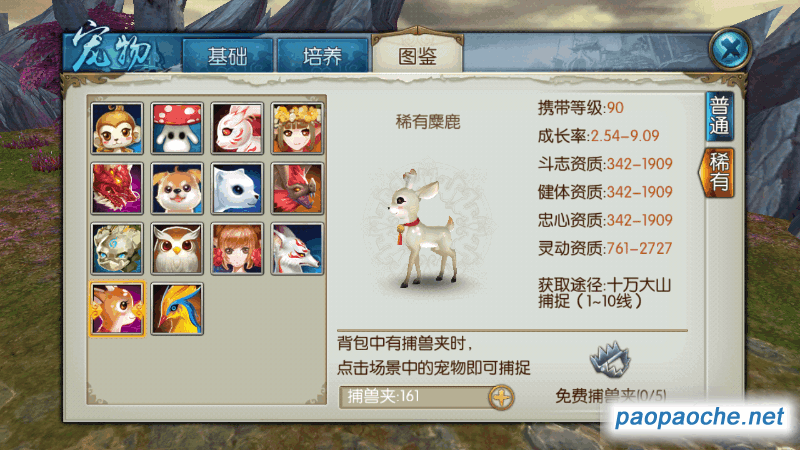Select the Shiba dog pet icon

[x=177, y=188]
